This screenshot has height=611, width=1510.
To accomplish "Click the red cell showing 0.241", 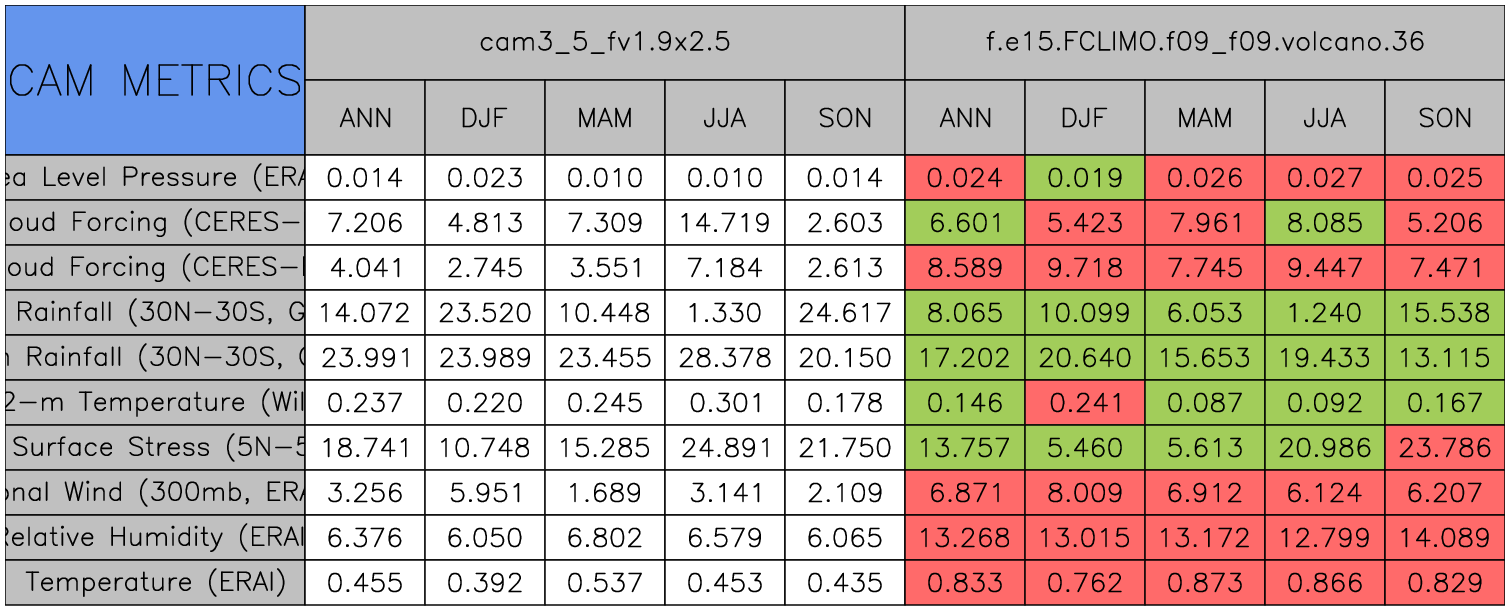I will tap(1084, 402).
